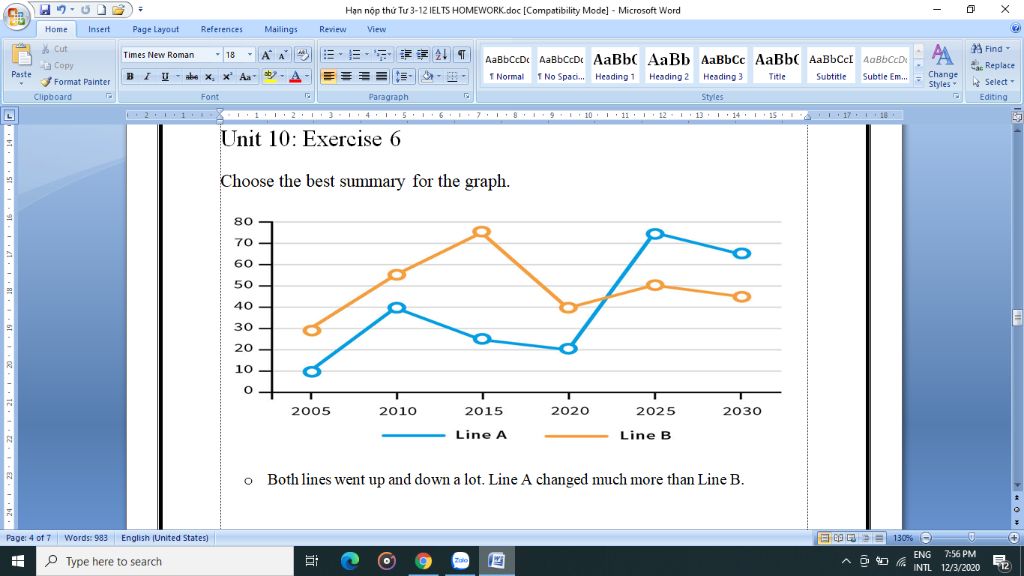Save the document from Quick Access toolbar

pyautogui.click(x=44, y=10)
